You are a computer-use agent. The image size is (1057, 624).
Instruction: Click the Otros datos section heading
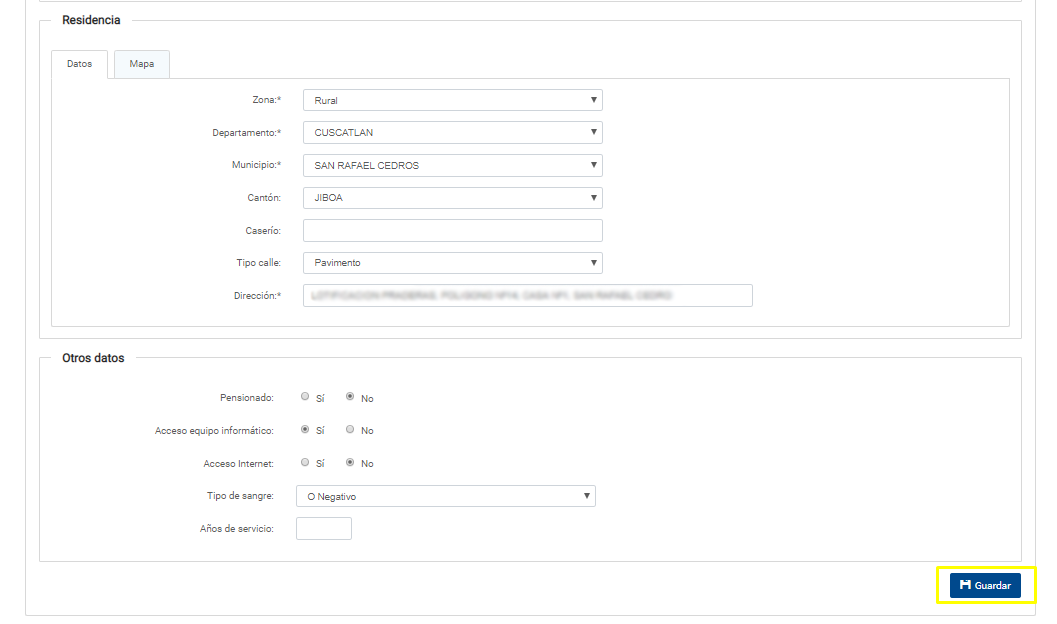pos(93,358)
